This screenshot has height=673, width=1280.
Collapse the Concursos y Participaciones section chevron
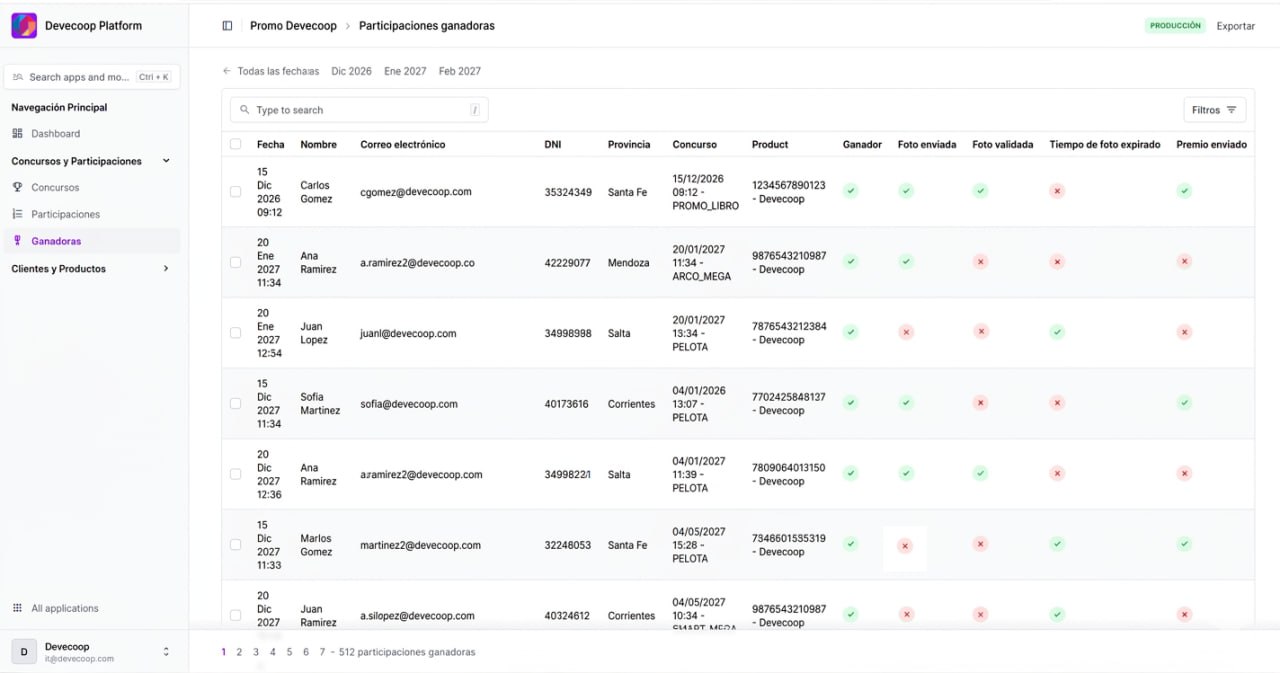pos(166,161)
